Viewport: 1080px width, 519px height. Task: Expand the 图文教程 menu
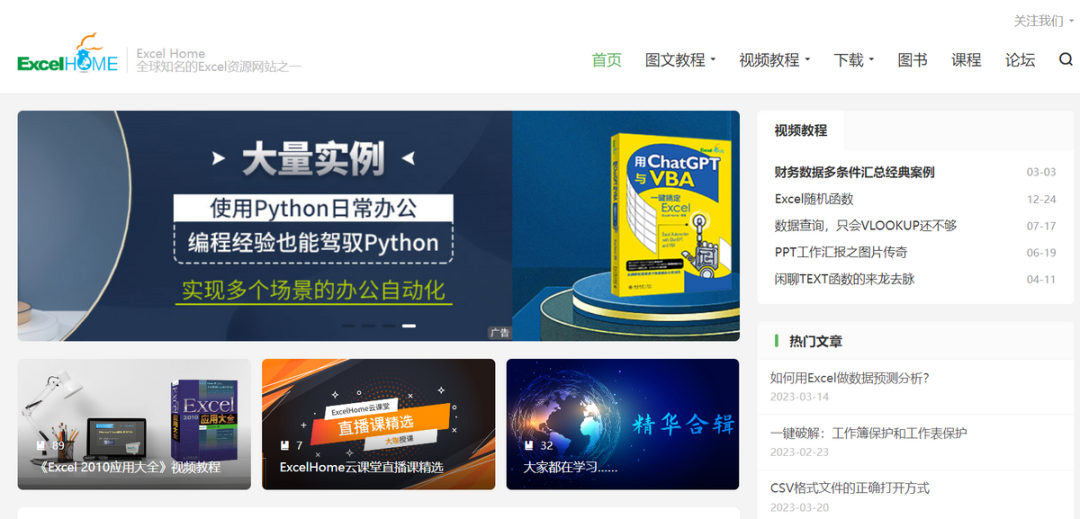click(x=680, y=60)
